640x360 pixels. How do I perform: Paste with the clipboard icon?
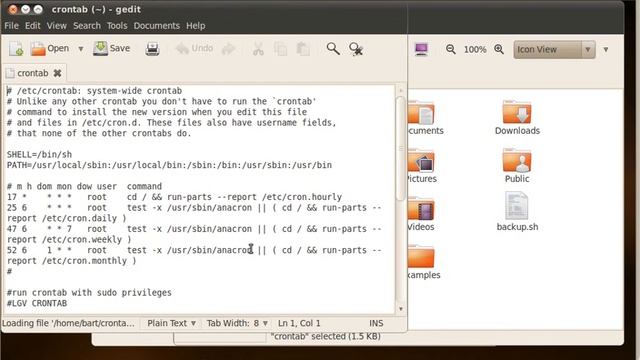[x=303, y=49]
